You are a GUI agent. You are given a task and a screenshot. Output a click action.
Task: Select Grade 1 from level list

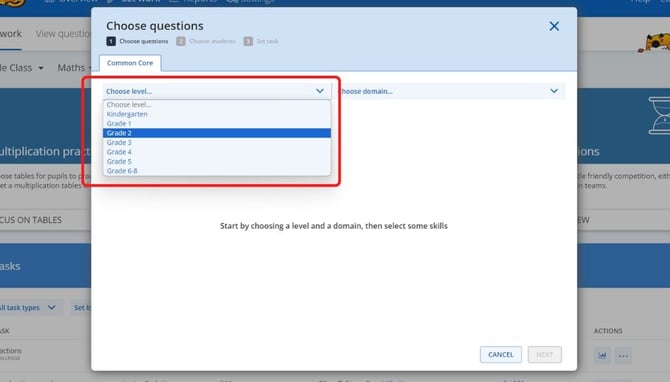(217, 123)
